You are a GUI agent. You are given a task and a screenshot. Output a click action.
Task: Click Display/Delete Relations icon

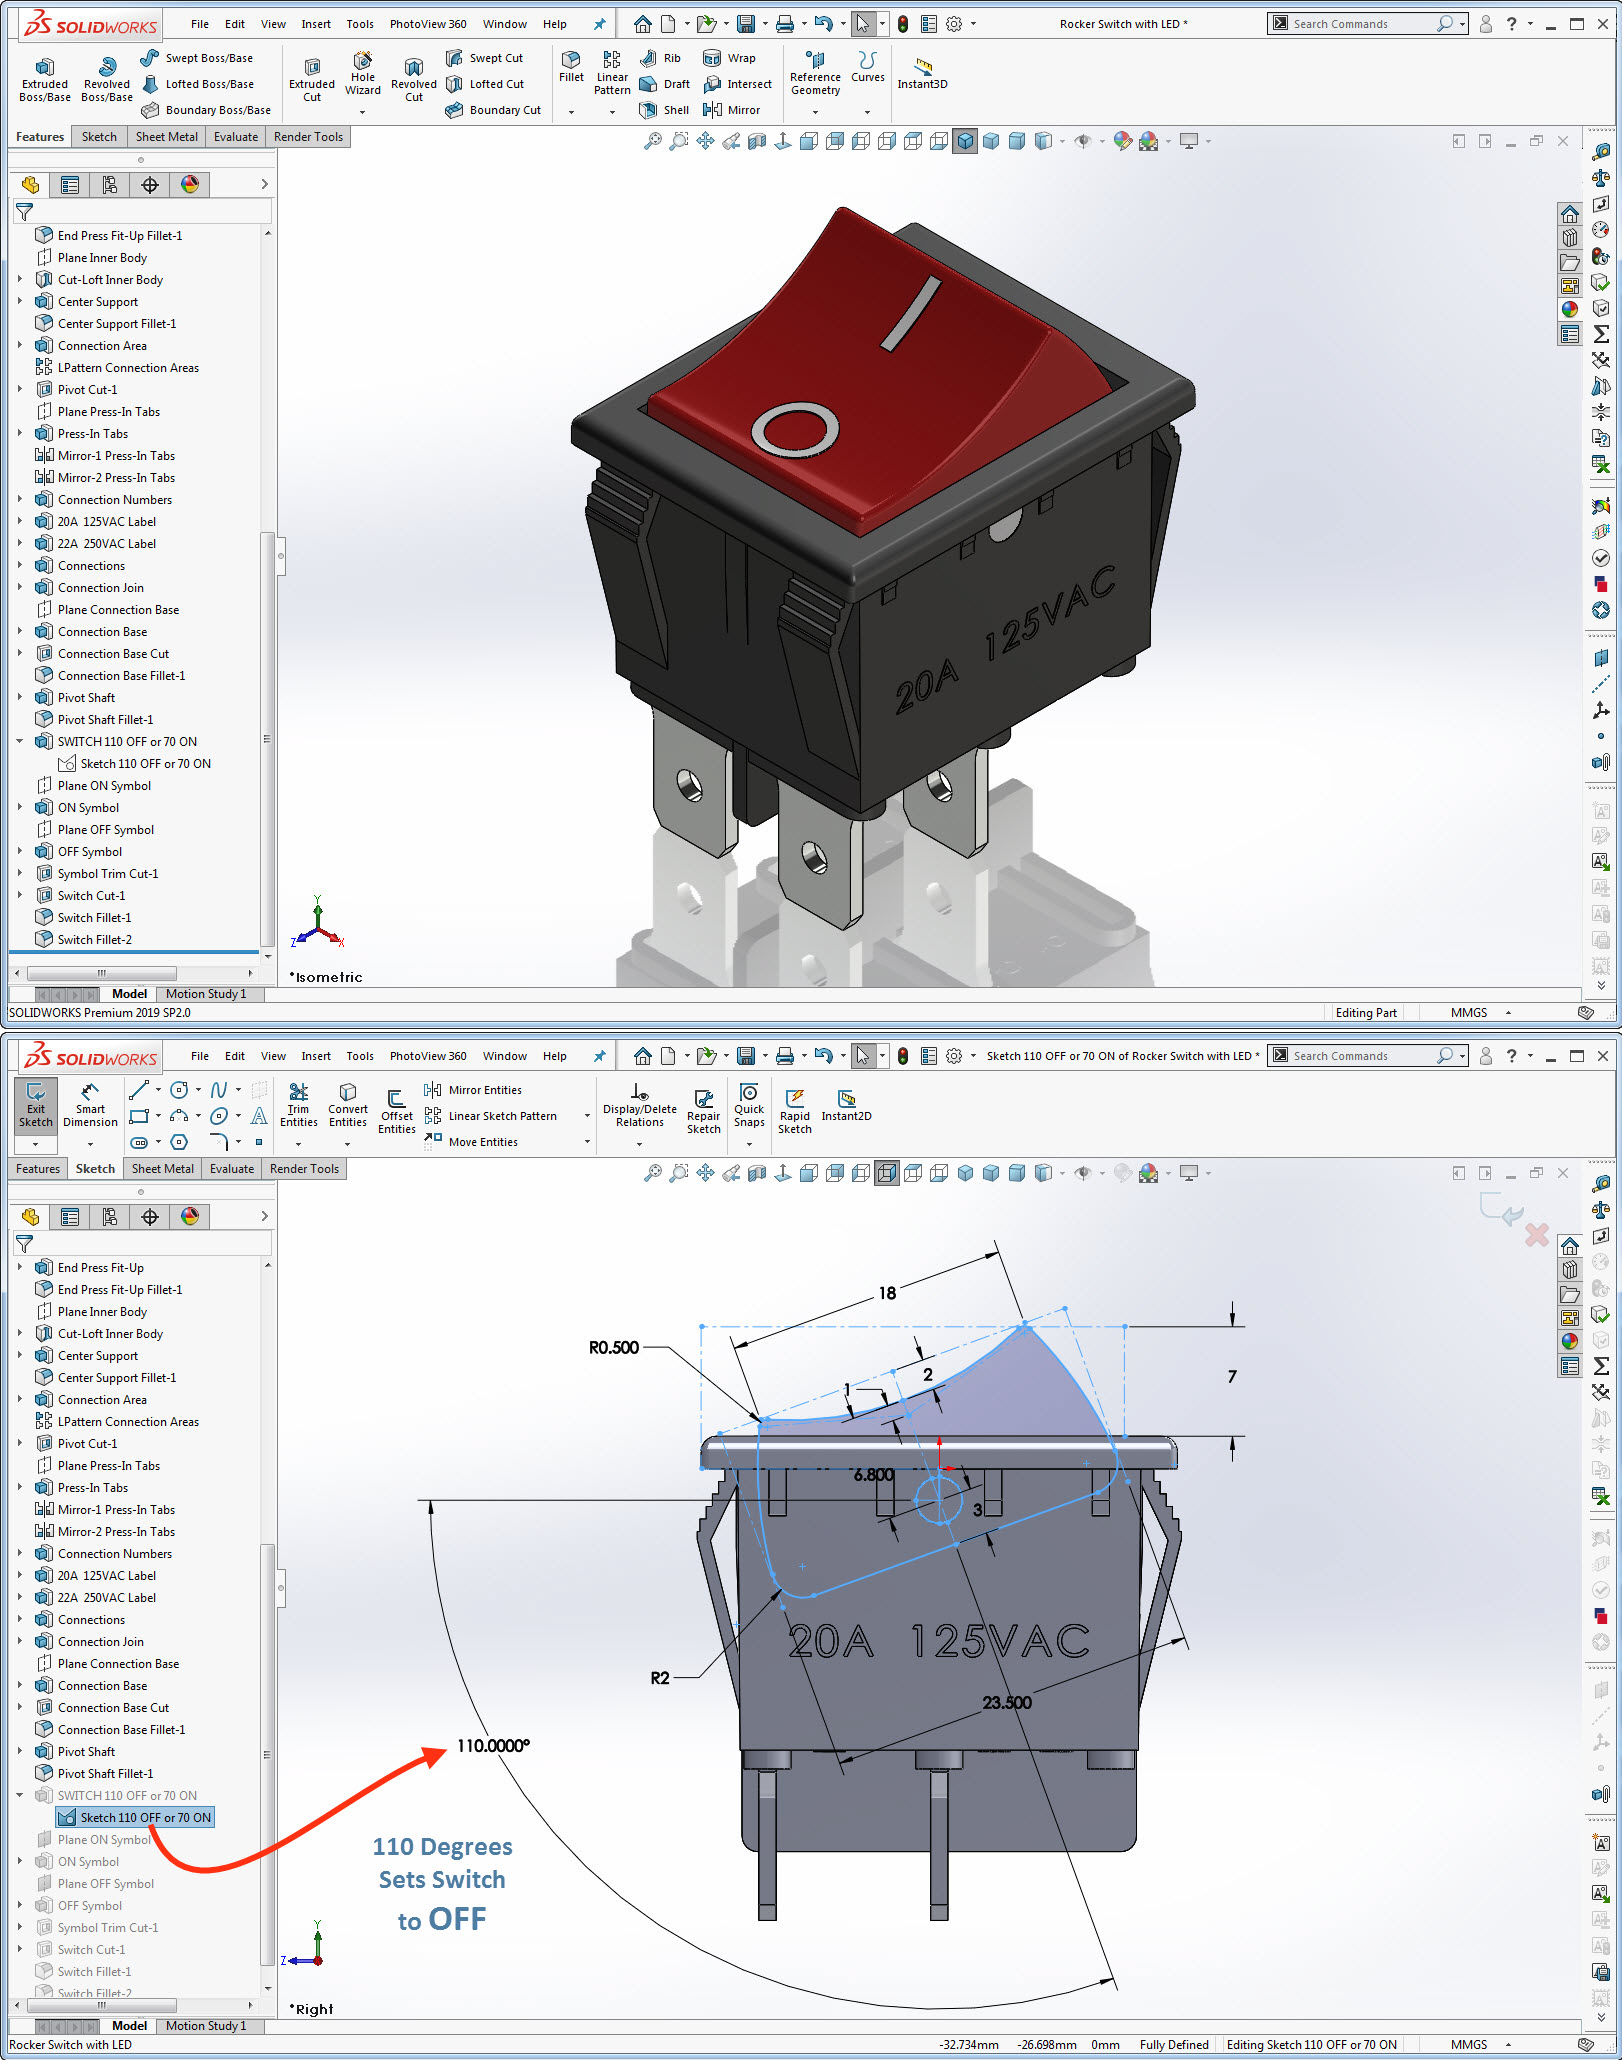click(x=640, y=1092)
